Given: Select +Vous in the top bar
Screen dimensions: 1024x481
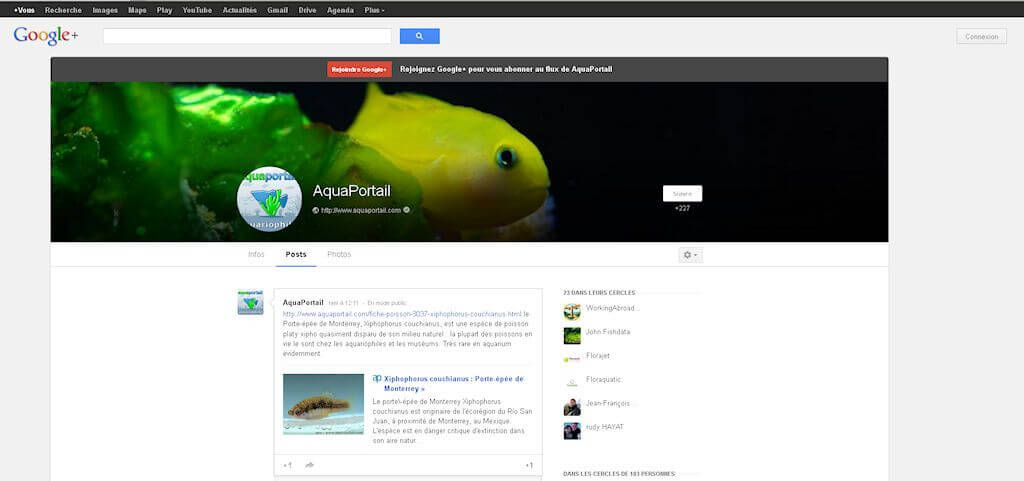Looking at the screenshot, I should 24,10.
